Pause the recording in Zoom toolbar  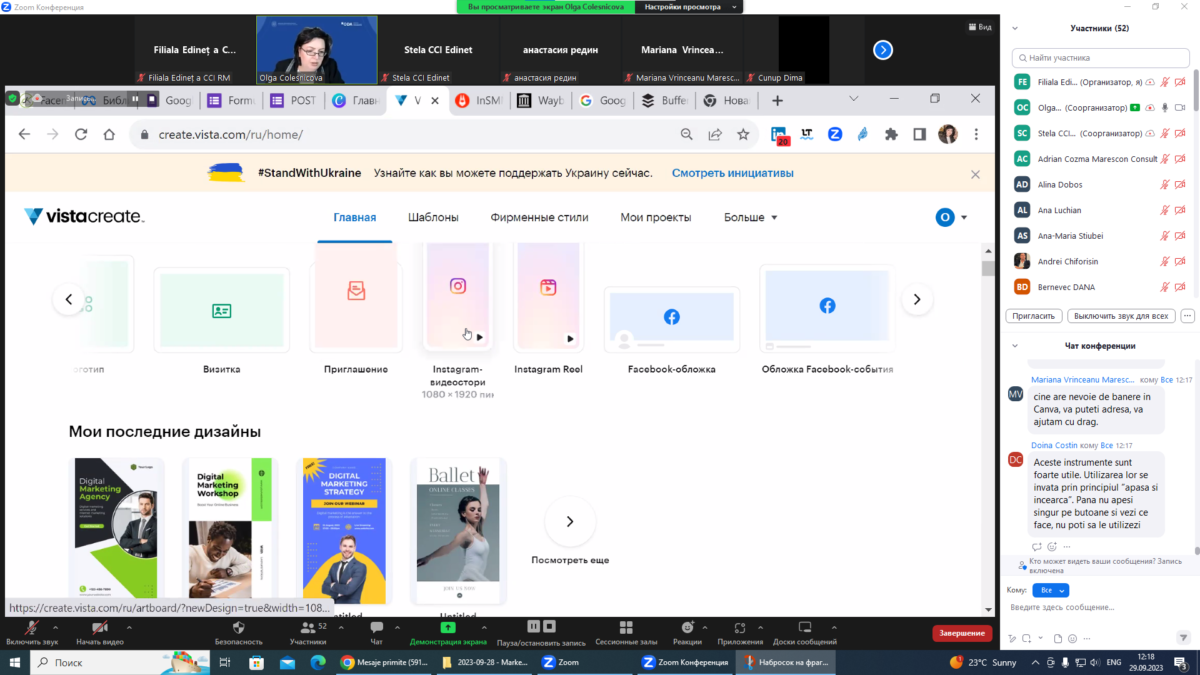pos(533,627)
